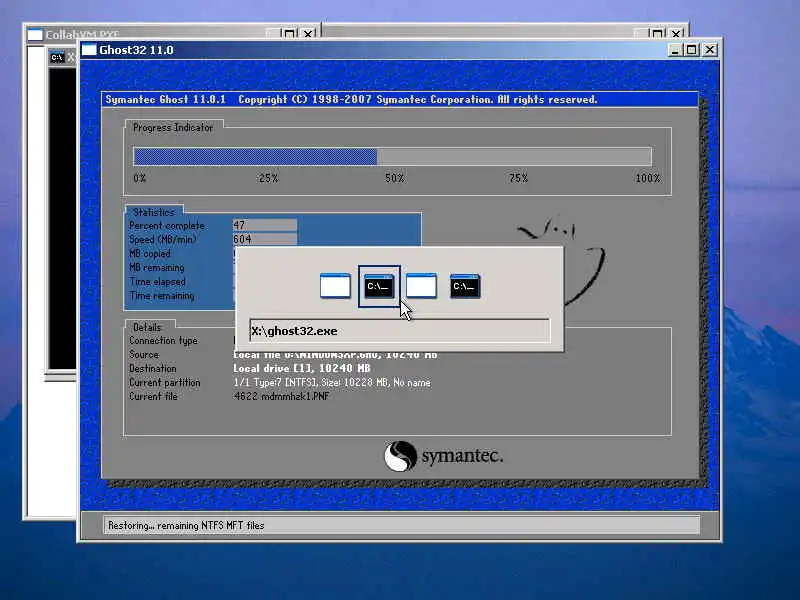The height and width of the screenshot is (600, 800).
Task: Click the C:\ console icon in the background window
Action: pyautogui.click(x=57, y=57)
